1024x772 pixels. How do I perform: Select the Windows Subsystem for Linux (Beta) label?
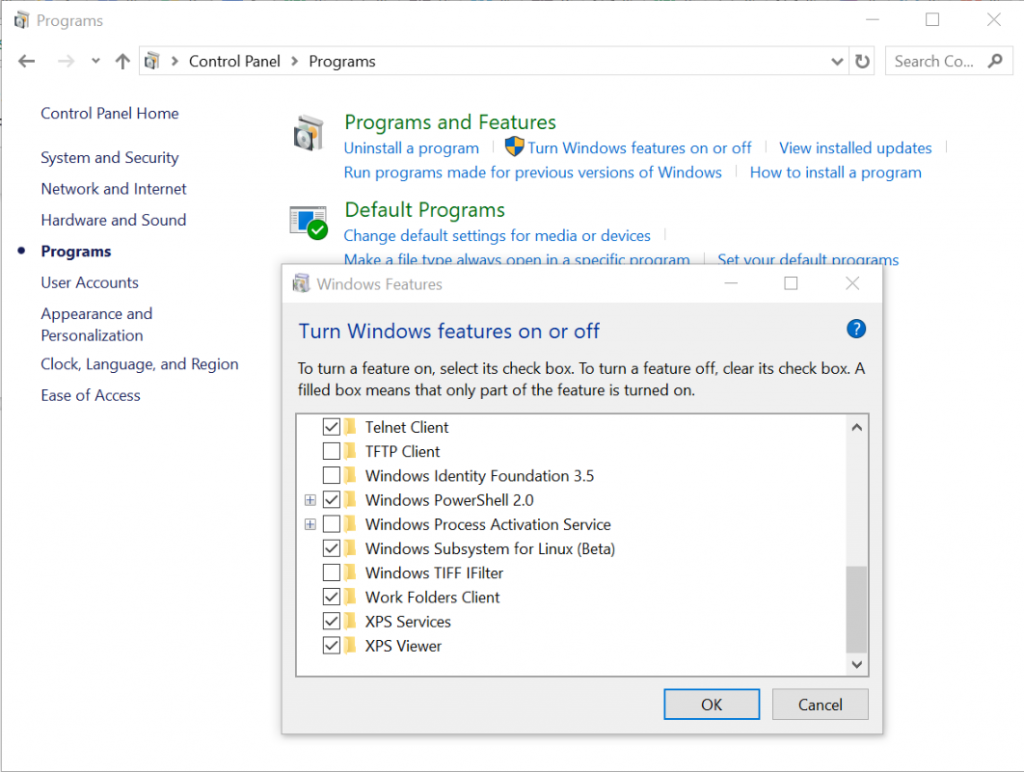tap(490, 549)
